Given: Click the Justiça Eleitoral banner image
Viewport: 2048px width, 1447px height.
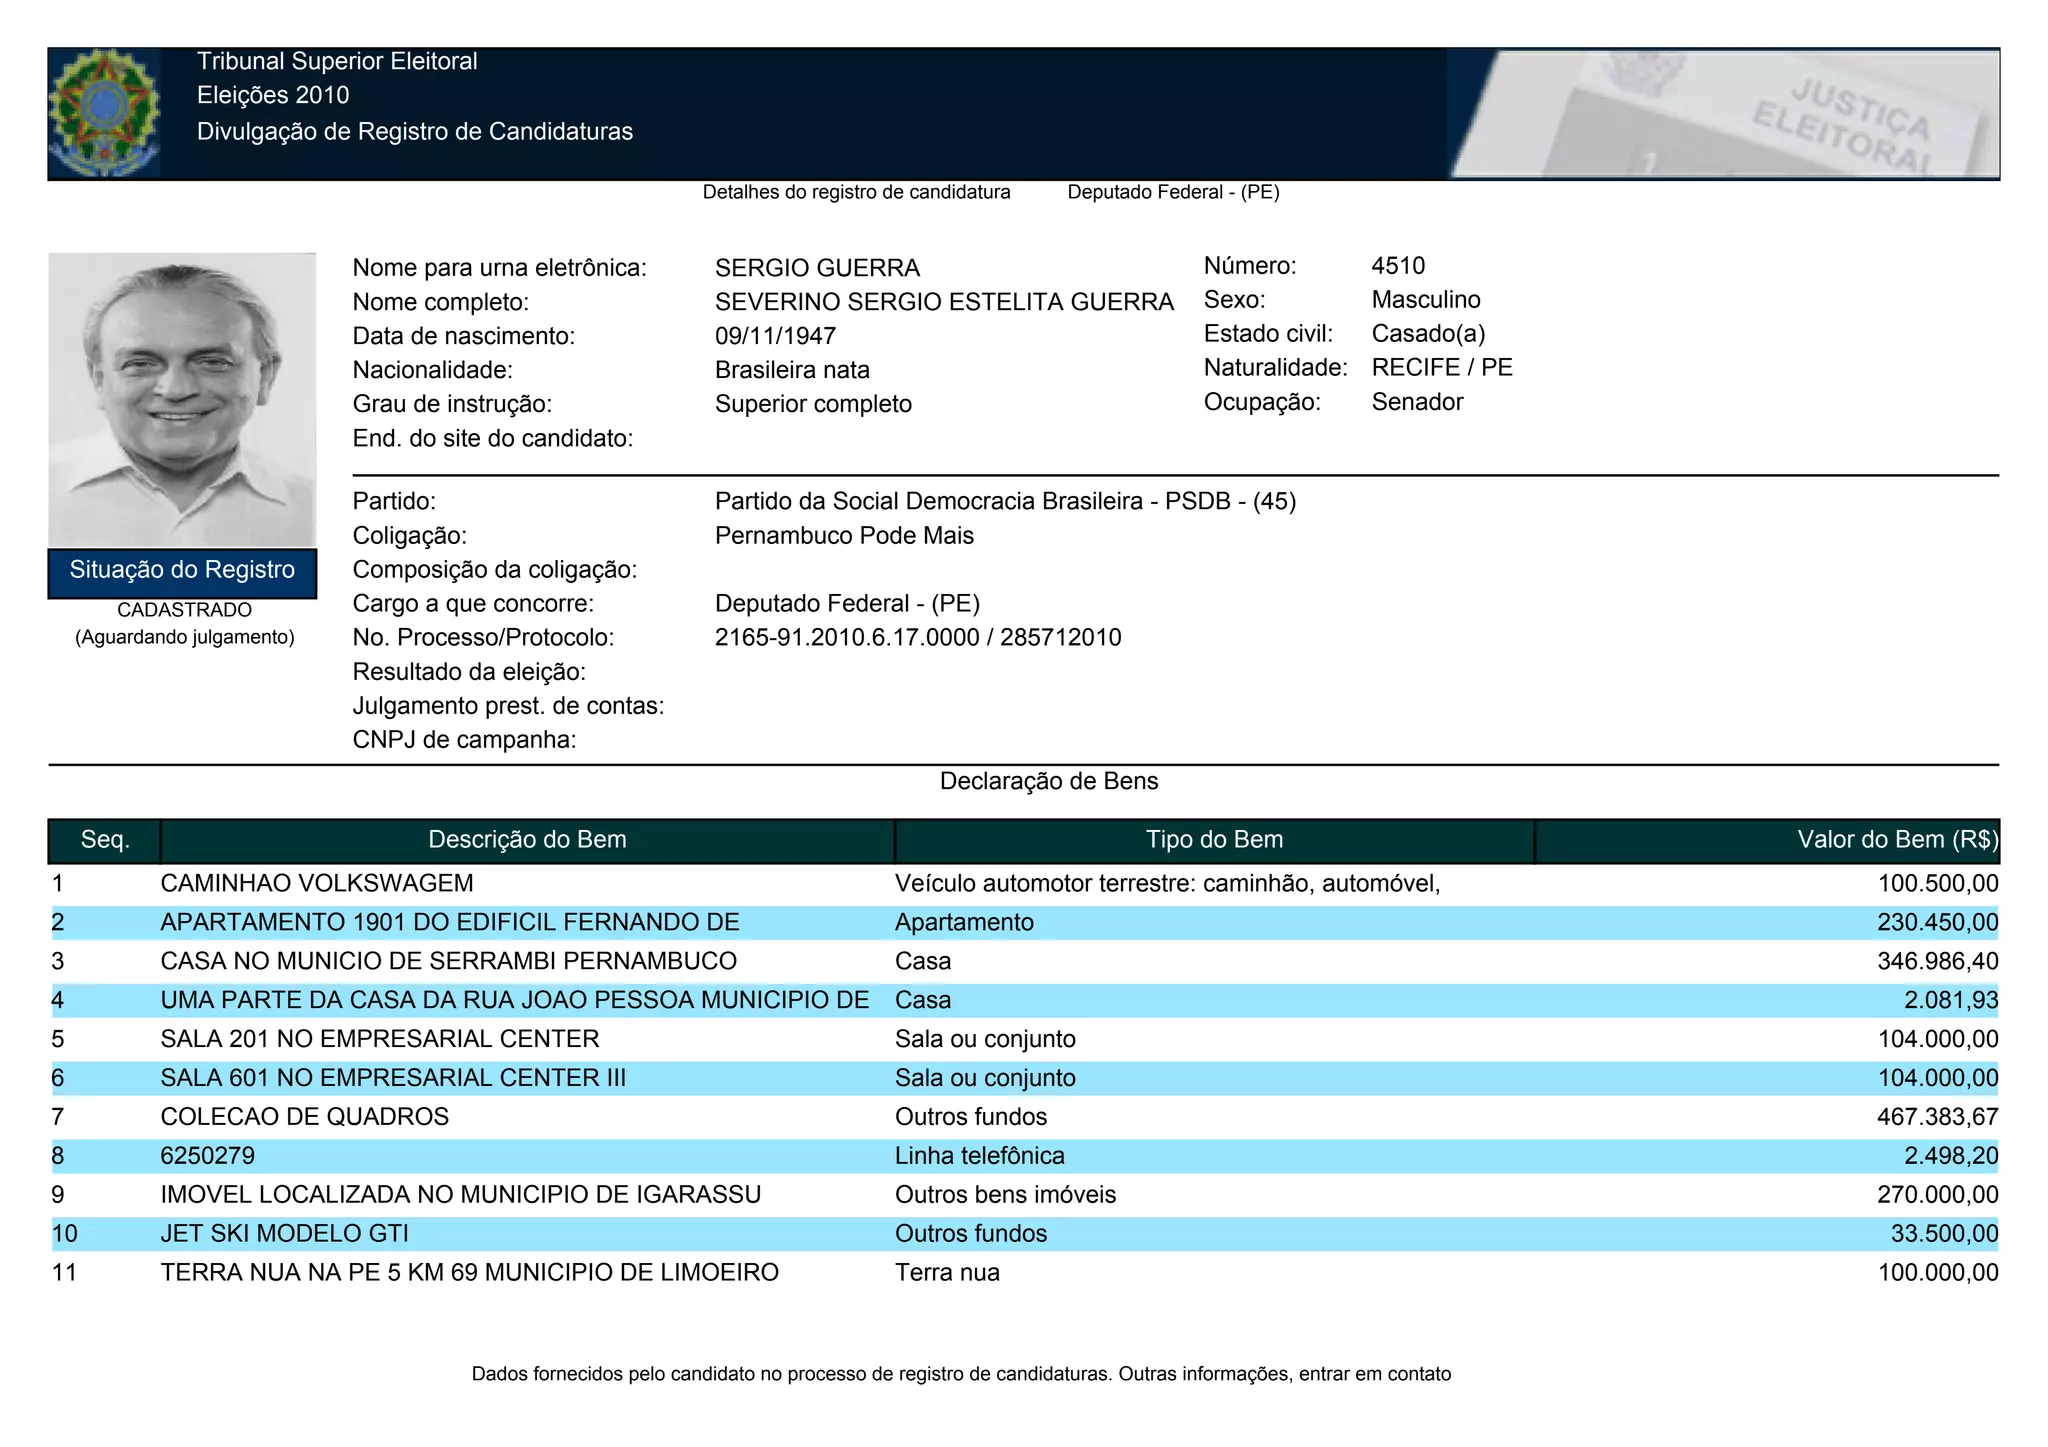Looking at the screenshot, I should coord(1722,114).
